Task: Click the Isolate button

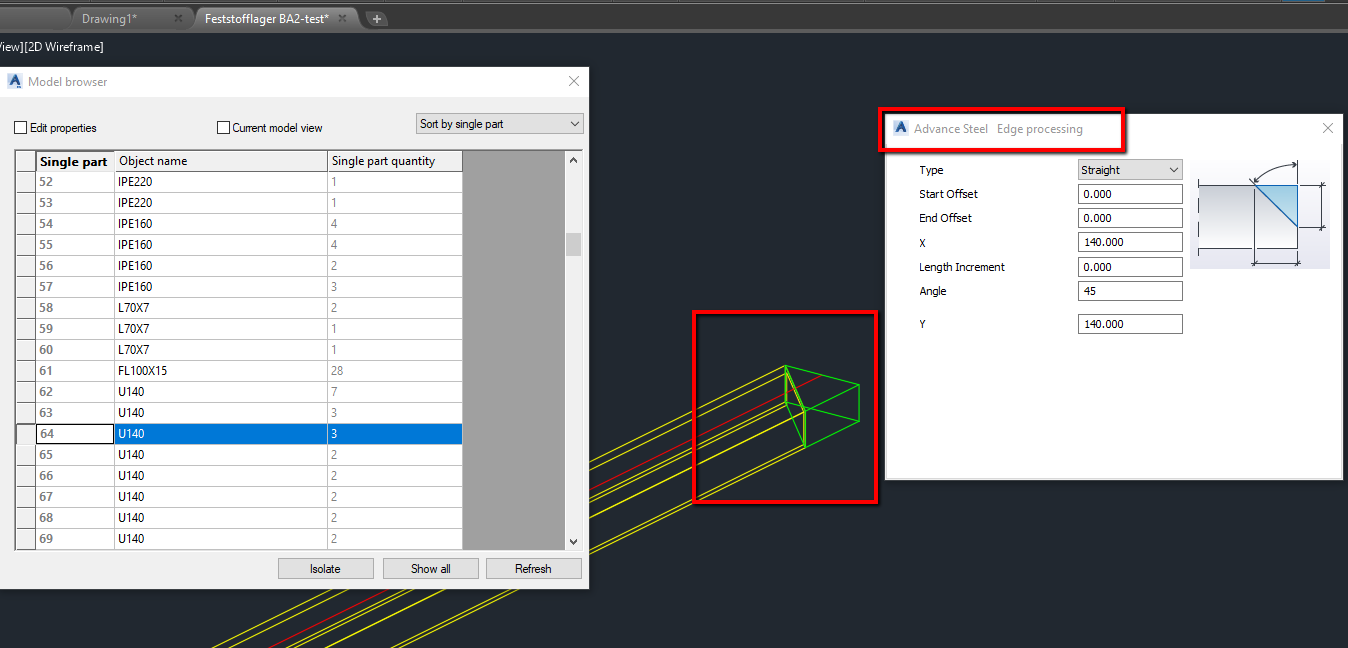Action: [x=326, y=568]
